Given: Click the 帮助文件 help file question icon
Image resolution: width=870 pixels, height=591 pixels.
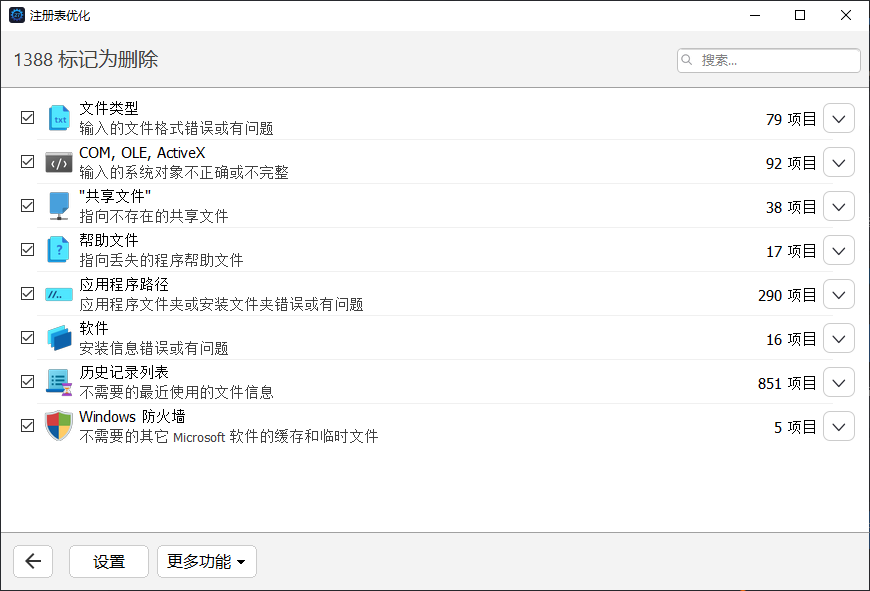Looking at the screenshot, I should click(x=58, y=249).
